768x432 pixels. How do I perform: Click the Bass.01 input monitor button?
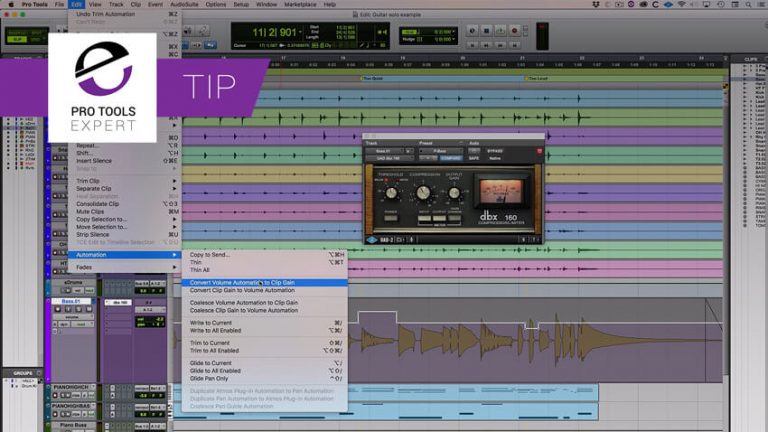point(68,309)
